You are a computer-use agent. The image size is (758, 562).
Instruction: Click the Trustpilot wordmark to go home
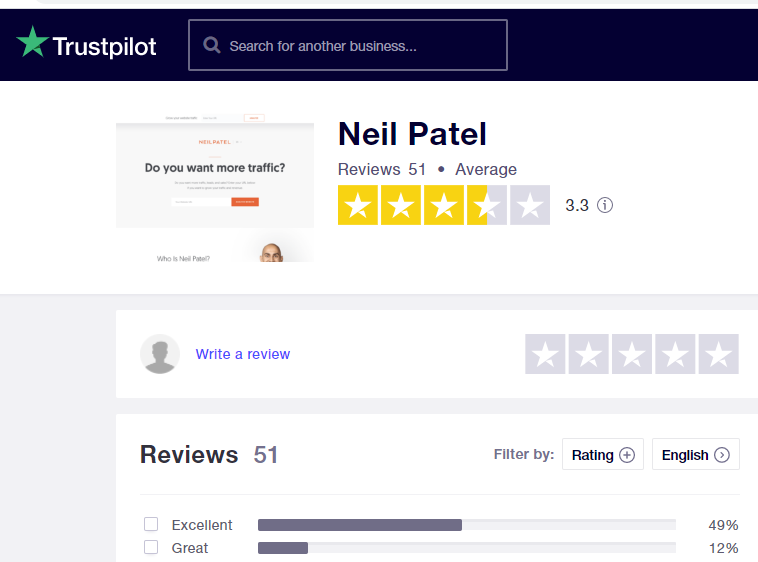click(104, 47)
